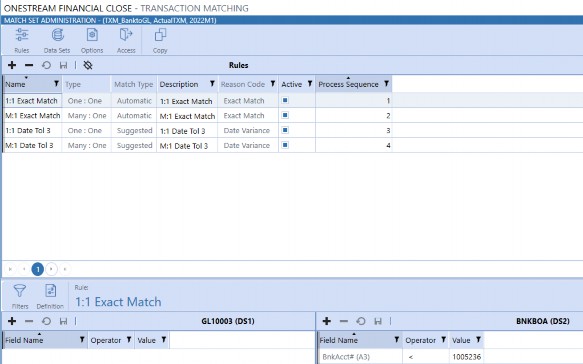The image size is (583, 364).
Task: Click Date Variance reason for M:1 Date Tol 3
Action: point(248,145)
